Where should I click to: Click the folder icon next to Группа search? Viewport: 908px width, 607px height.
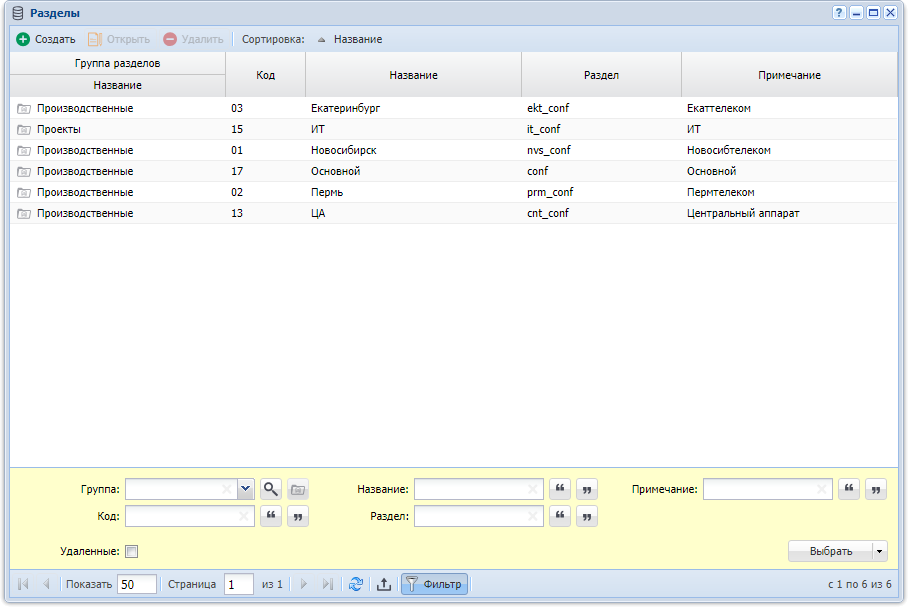pos(298,489)
